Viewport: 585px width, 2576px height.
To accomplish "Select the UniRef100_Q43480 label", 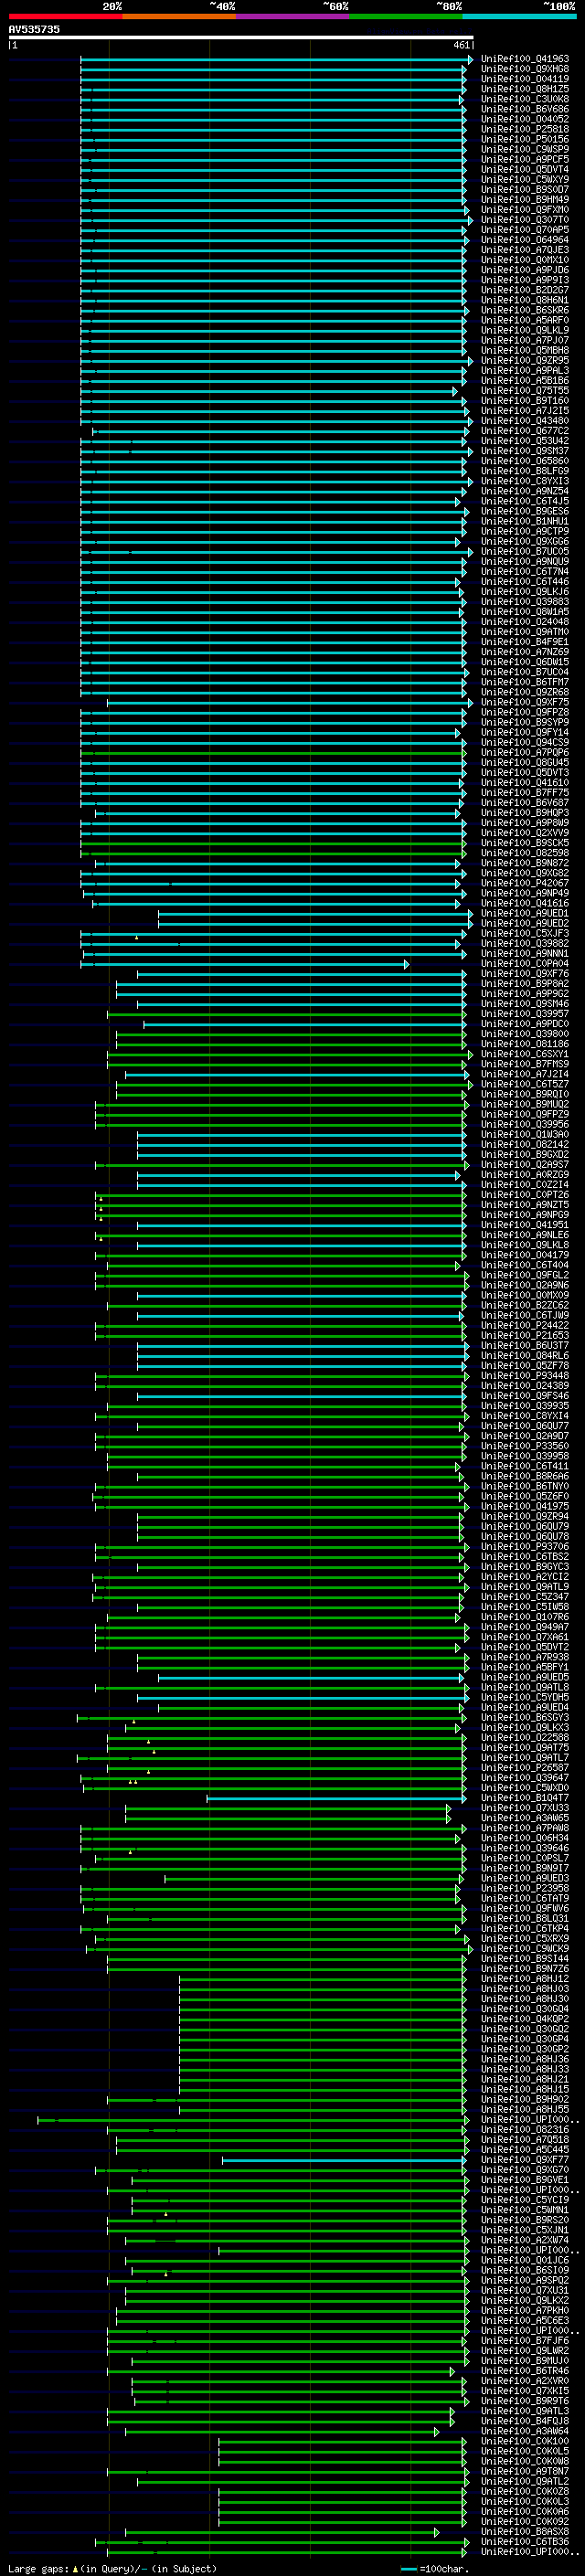I will pyautogui.click(x=525, y=421).
